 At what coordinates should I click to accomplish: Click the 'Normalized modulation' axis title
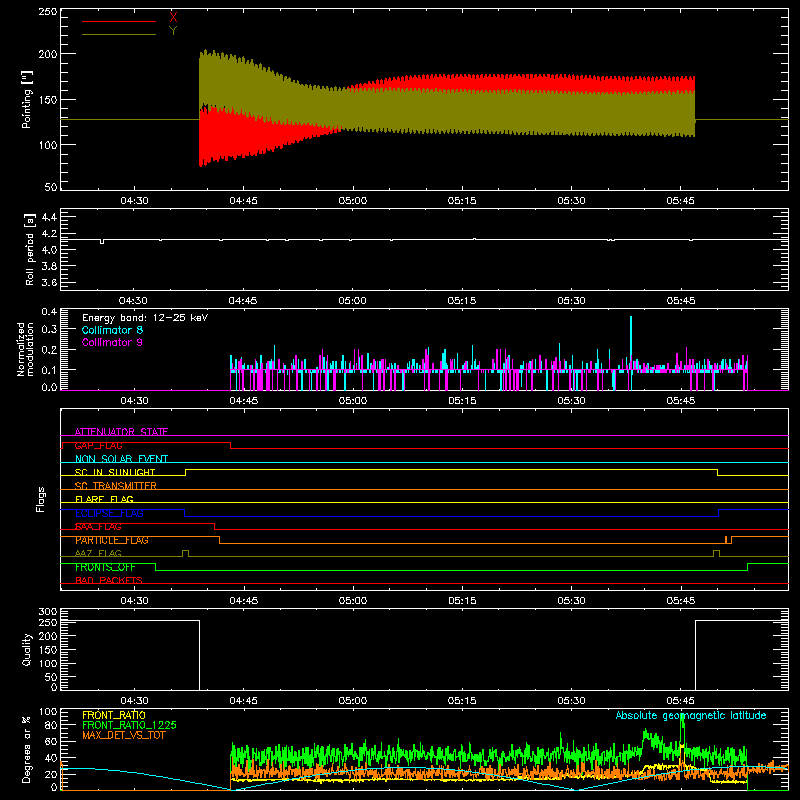25,349
